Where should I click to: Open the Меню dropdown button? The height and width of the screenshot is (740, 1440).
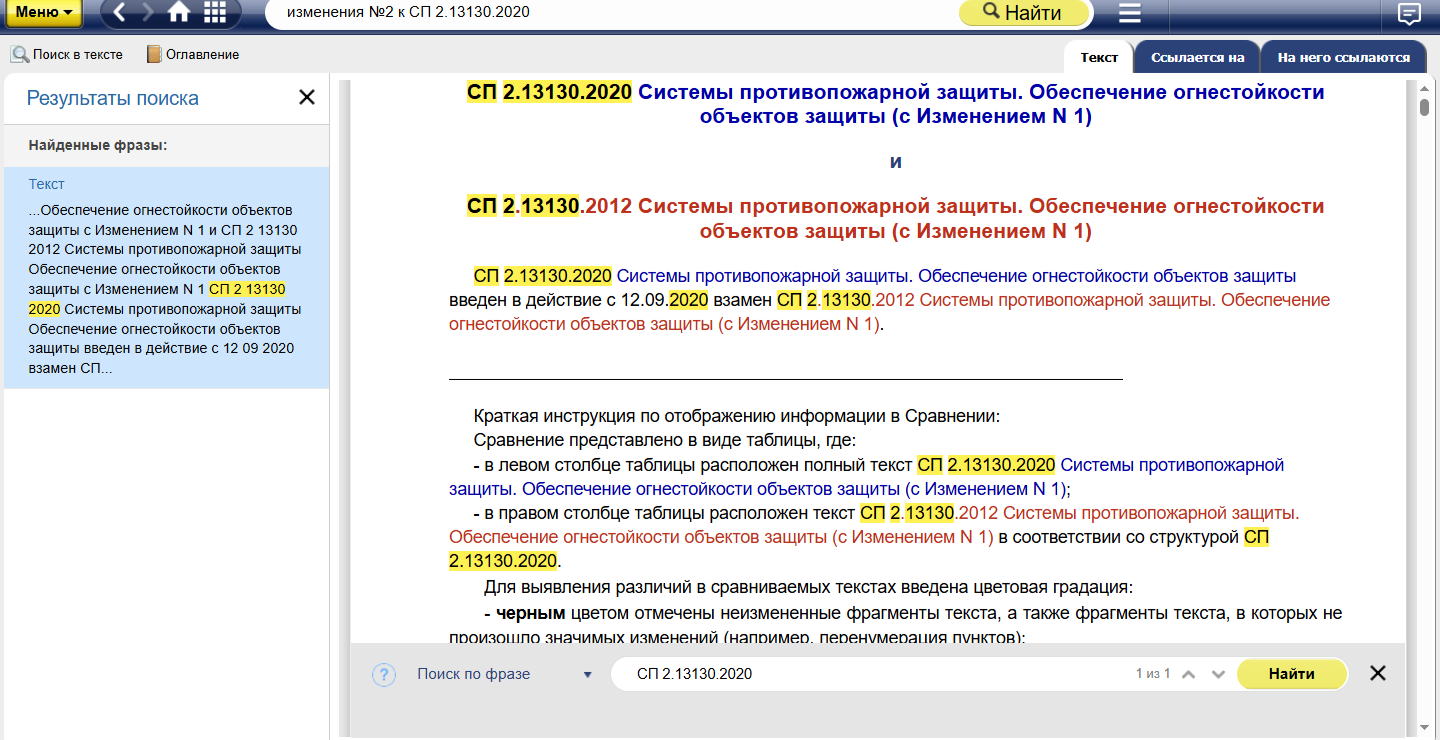tap(44, 13)
